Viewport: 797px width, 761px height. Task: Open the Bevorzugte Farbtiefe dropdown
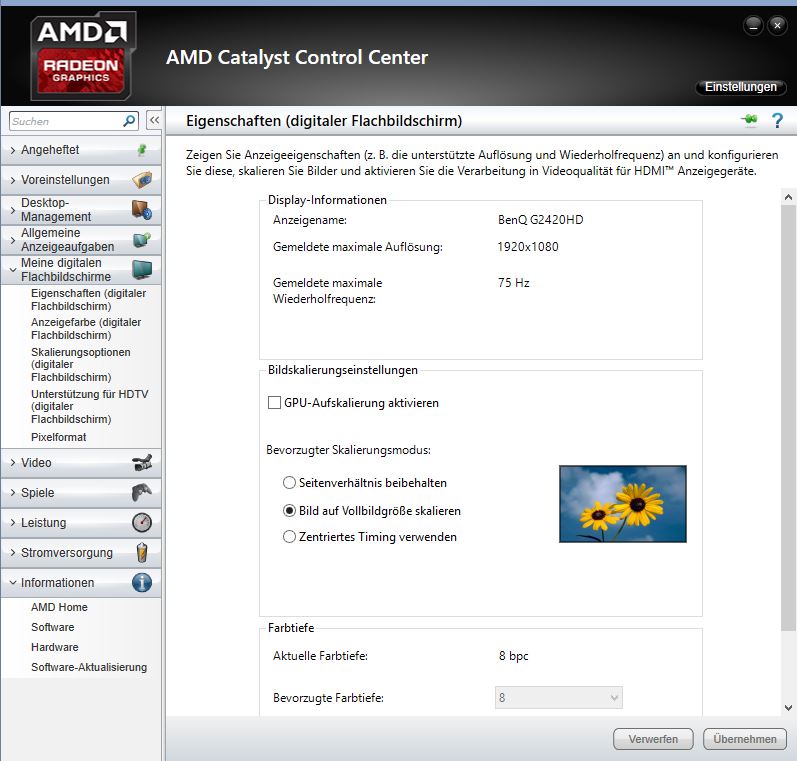pyautogui.click(x=559, y=697)
